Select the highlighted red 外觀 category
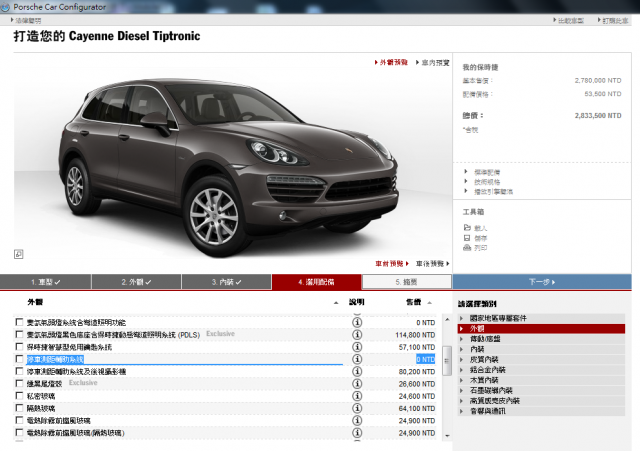The width and height of the screenshot is (640, 451). coord(541,329)
